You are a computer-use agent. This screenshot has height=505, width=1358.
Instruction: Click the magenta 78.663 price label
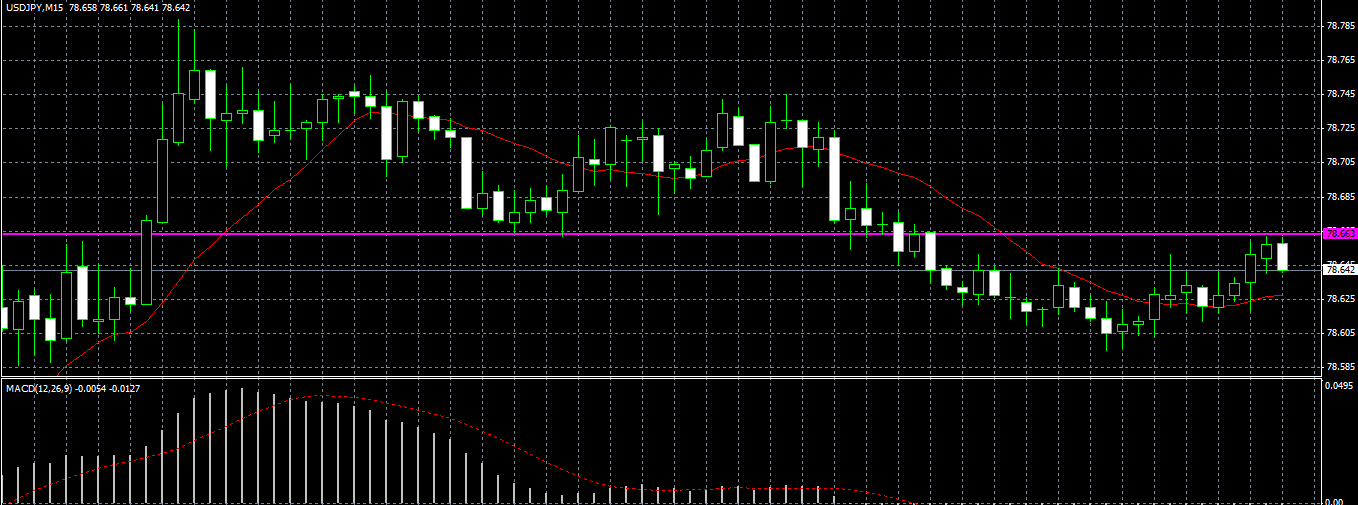[x=1340, y=233]
